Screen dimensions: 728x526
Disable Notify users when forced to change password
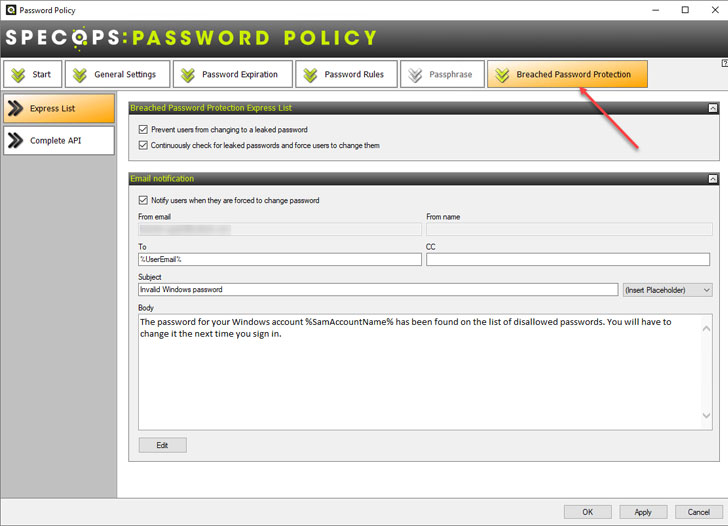click(x=144, y=201)
